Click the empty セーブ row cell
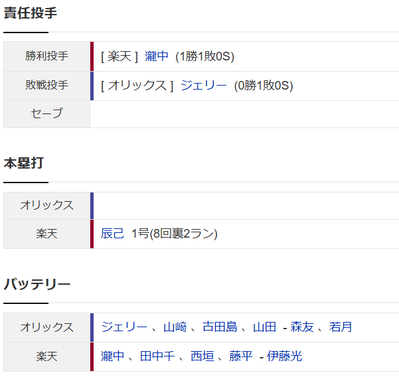The width and height of the screenshot is (399, 377). [x=244, y=114]
